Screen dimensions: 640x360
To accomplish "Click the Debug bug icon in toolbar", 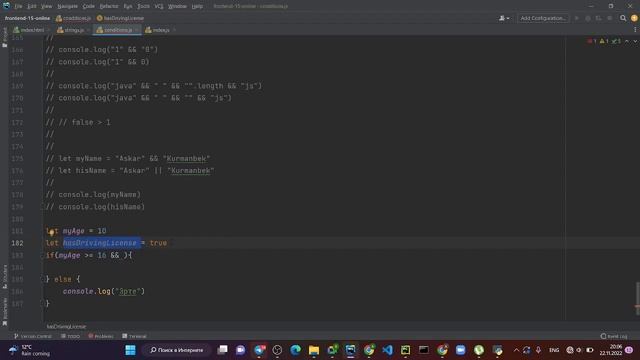I will [x=588, y=18].
